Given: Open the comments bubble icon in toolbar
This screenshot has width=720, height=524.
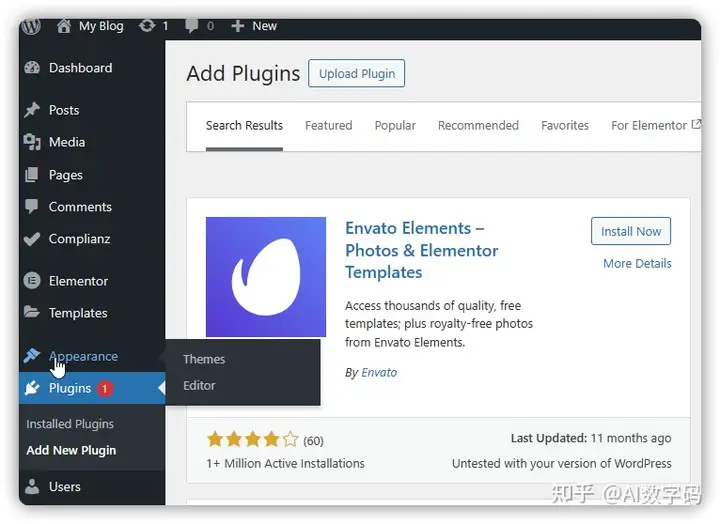Looking at the screenshot, I should click(x=191, y=26).
